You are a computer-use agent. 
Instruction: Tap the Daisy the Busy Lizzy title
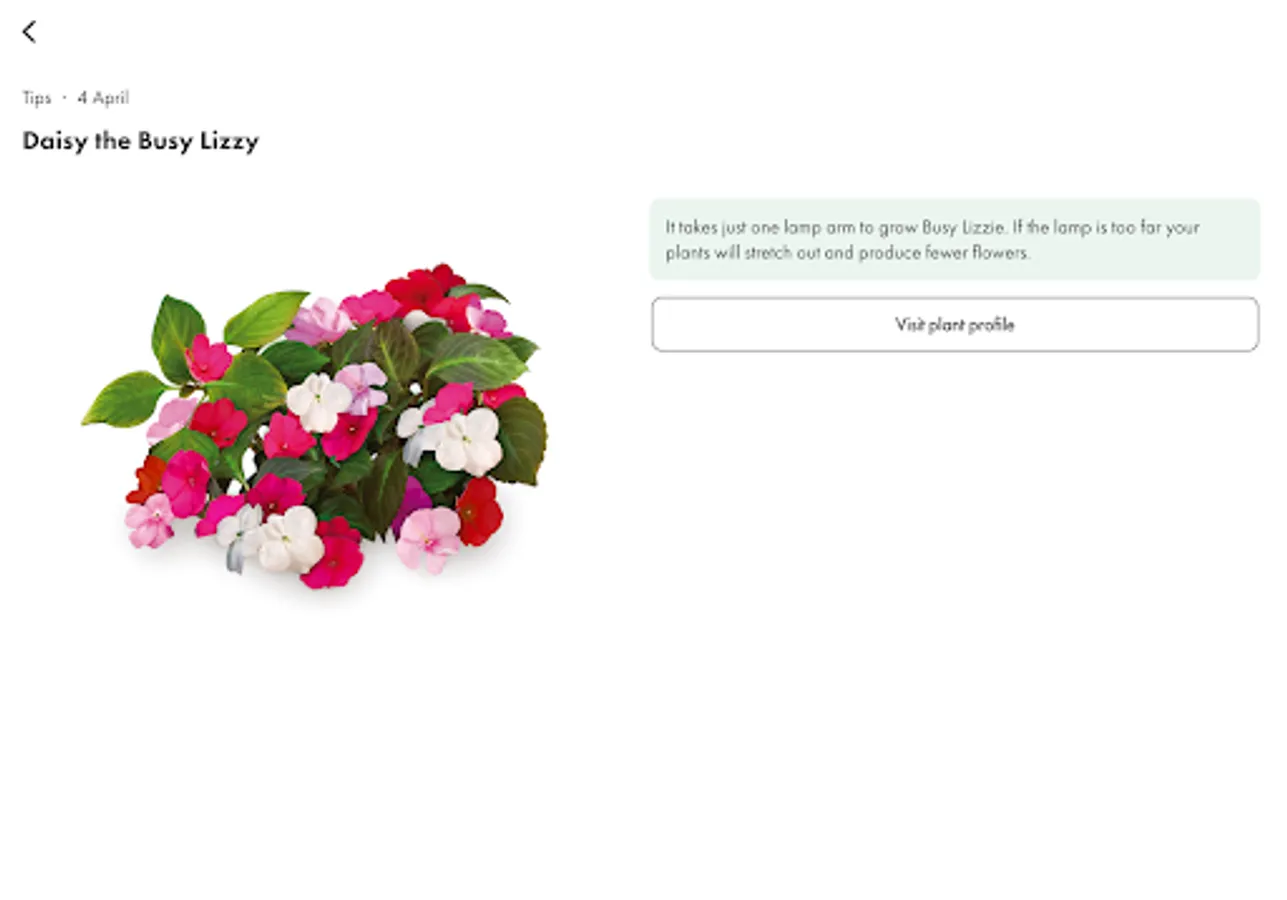140,141
